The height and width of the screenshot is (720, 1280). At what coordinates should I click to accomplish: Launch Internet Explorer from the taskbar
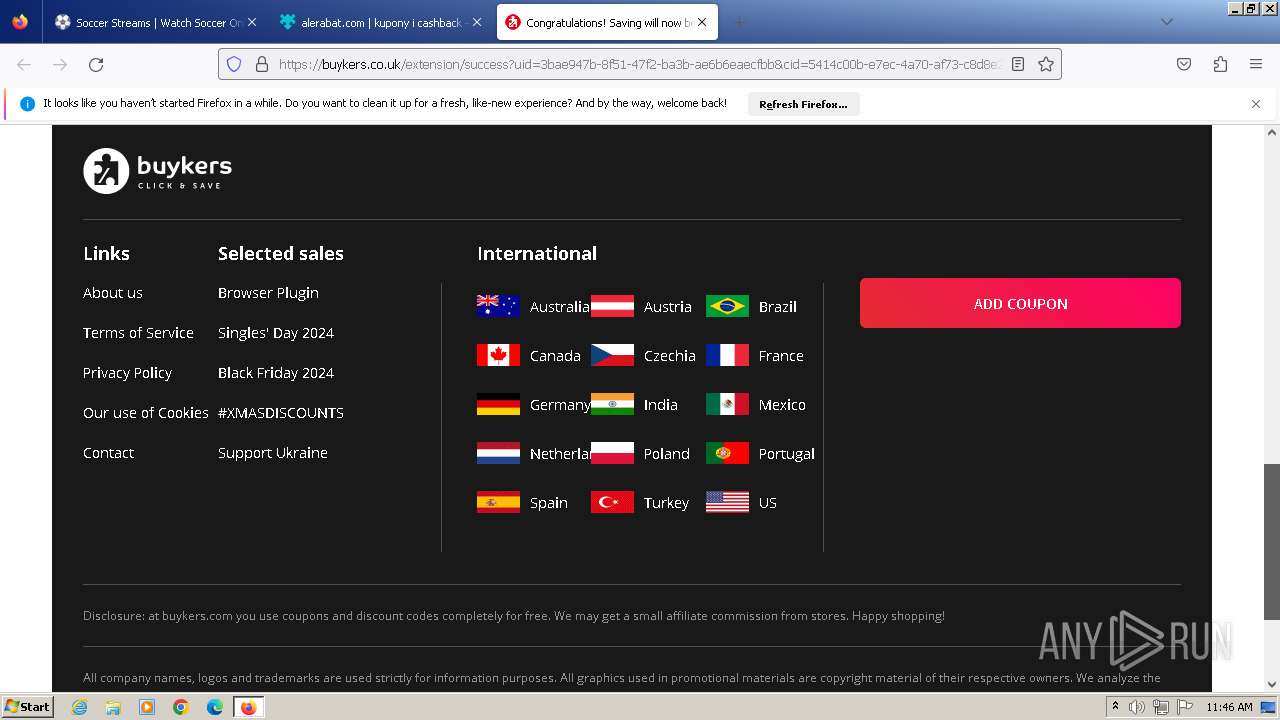click(79, 707)
